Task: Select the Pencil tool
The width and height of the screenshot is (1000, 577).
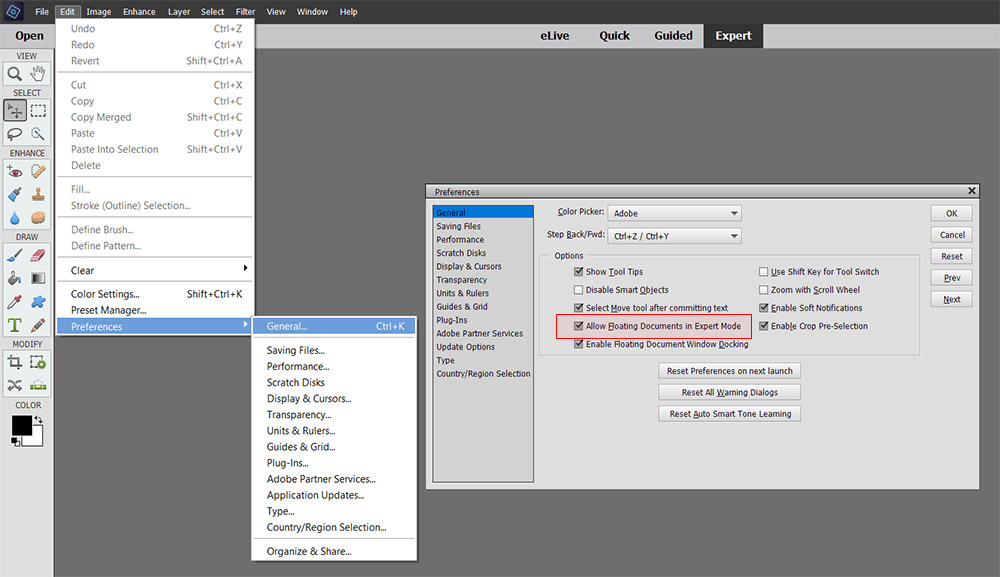Action: [x=38, y=325]
